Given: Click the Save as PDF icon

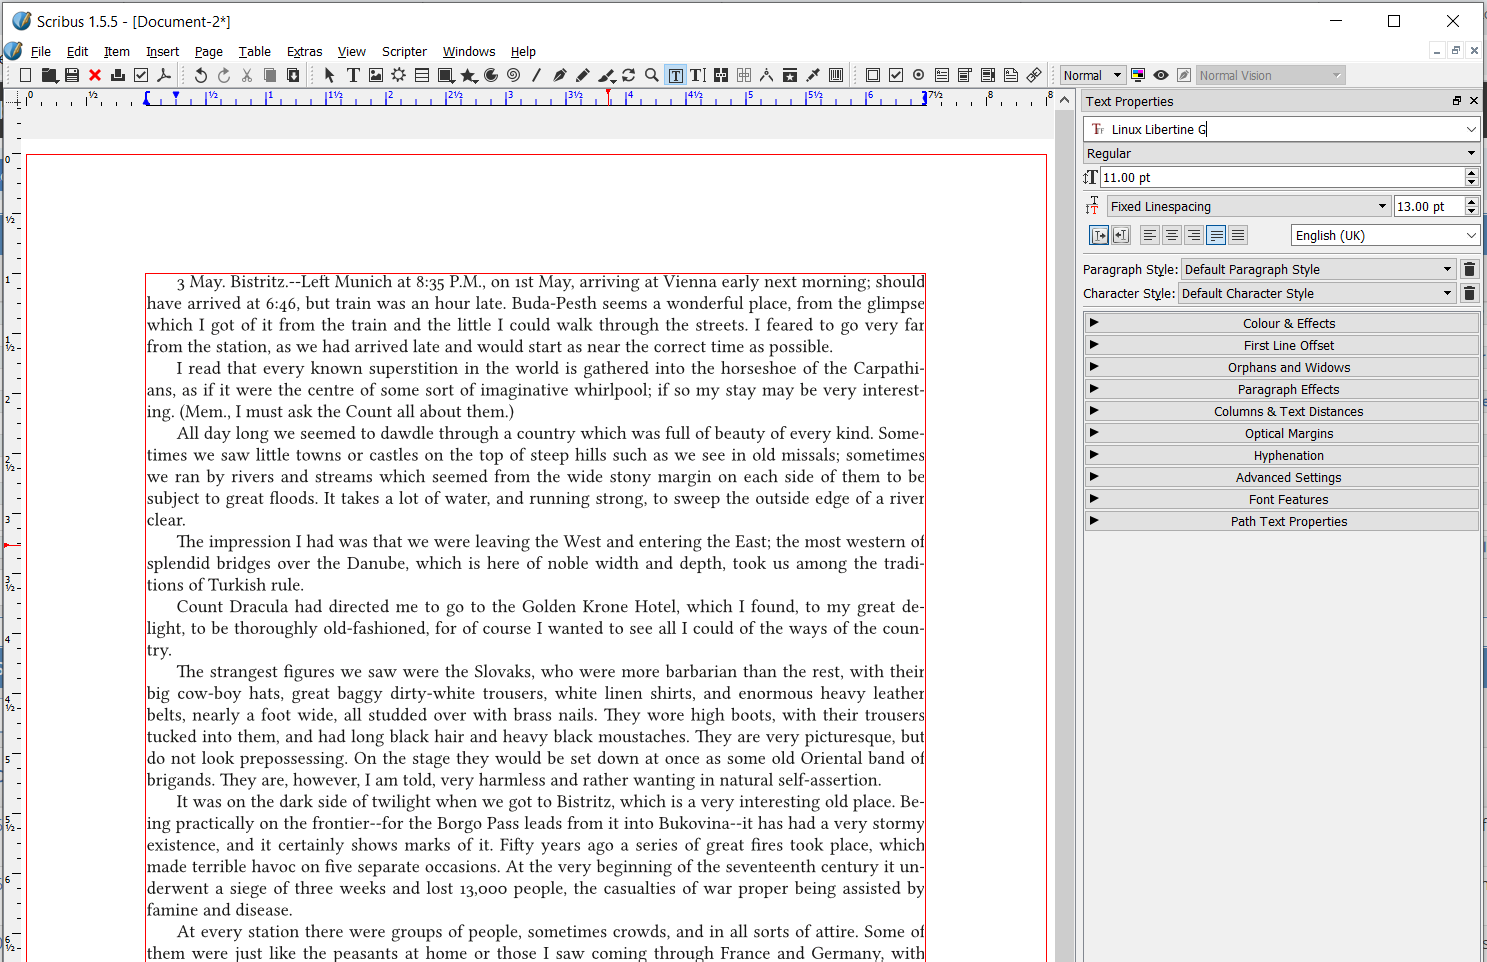Looking at the screenshot, I should tap(164, 75).
